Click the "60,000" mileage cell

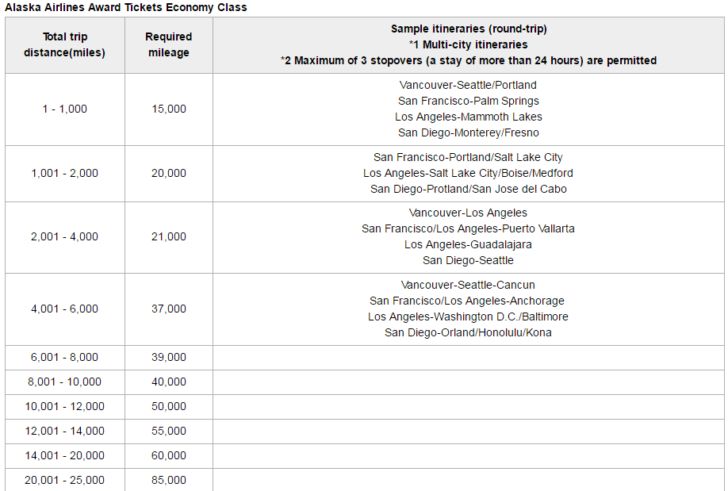tap(169, 456)
